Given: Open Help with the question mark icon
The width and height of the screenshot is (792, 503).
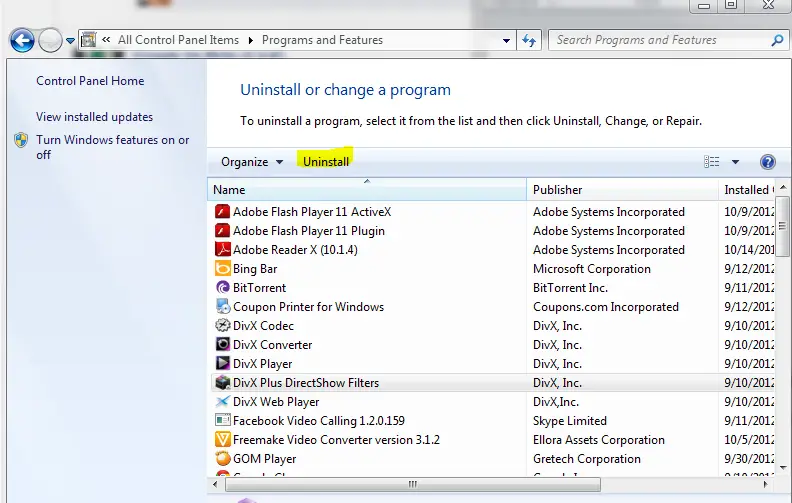Looking at the screenshot, I should click(x=767, y=162).
